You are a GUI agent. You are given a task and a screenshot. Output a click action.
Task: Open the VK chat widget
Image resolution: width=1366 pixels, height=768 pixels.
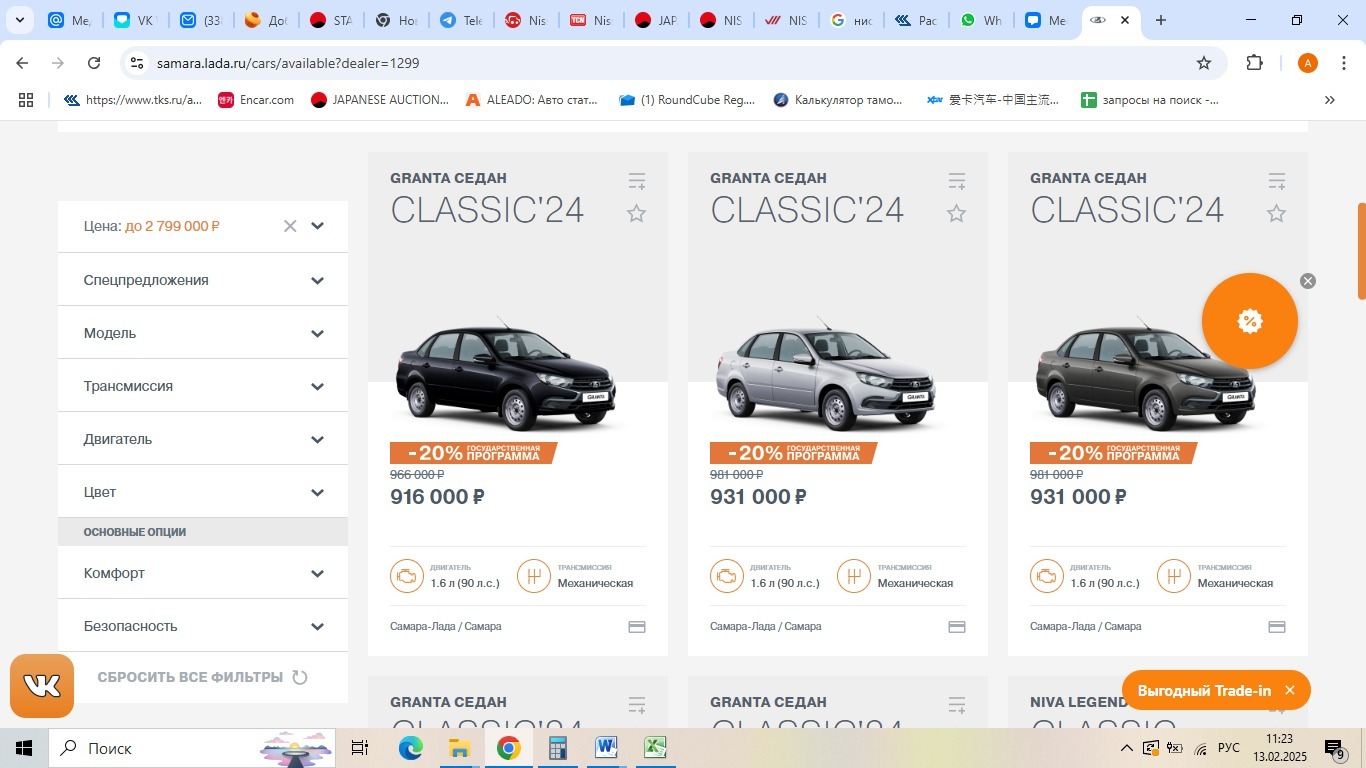(x=42, y=686)
